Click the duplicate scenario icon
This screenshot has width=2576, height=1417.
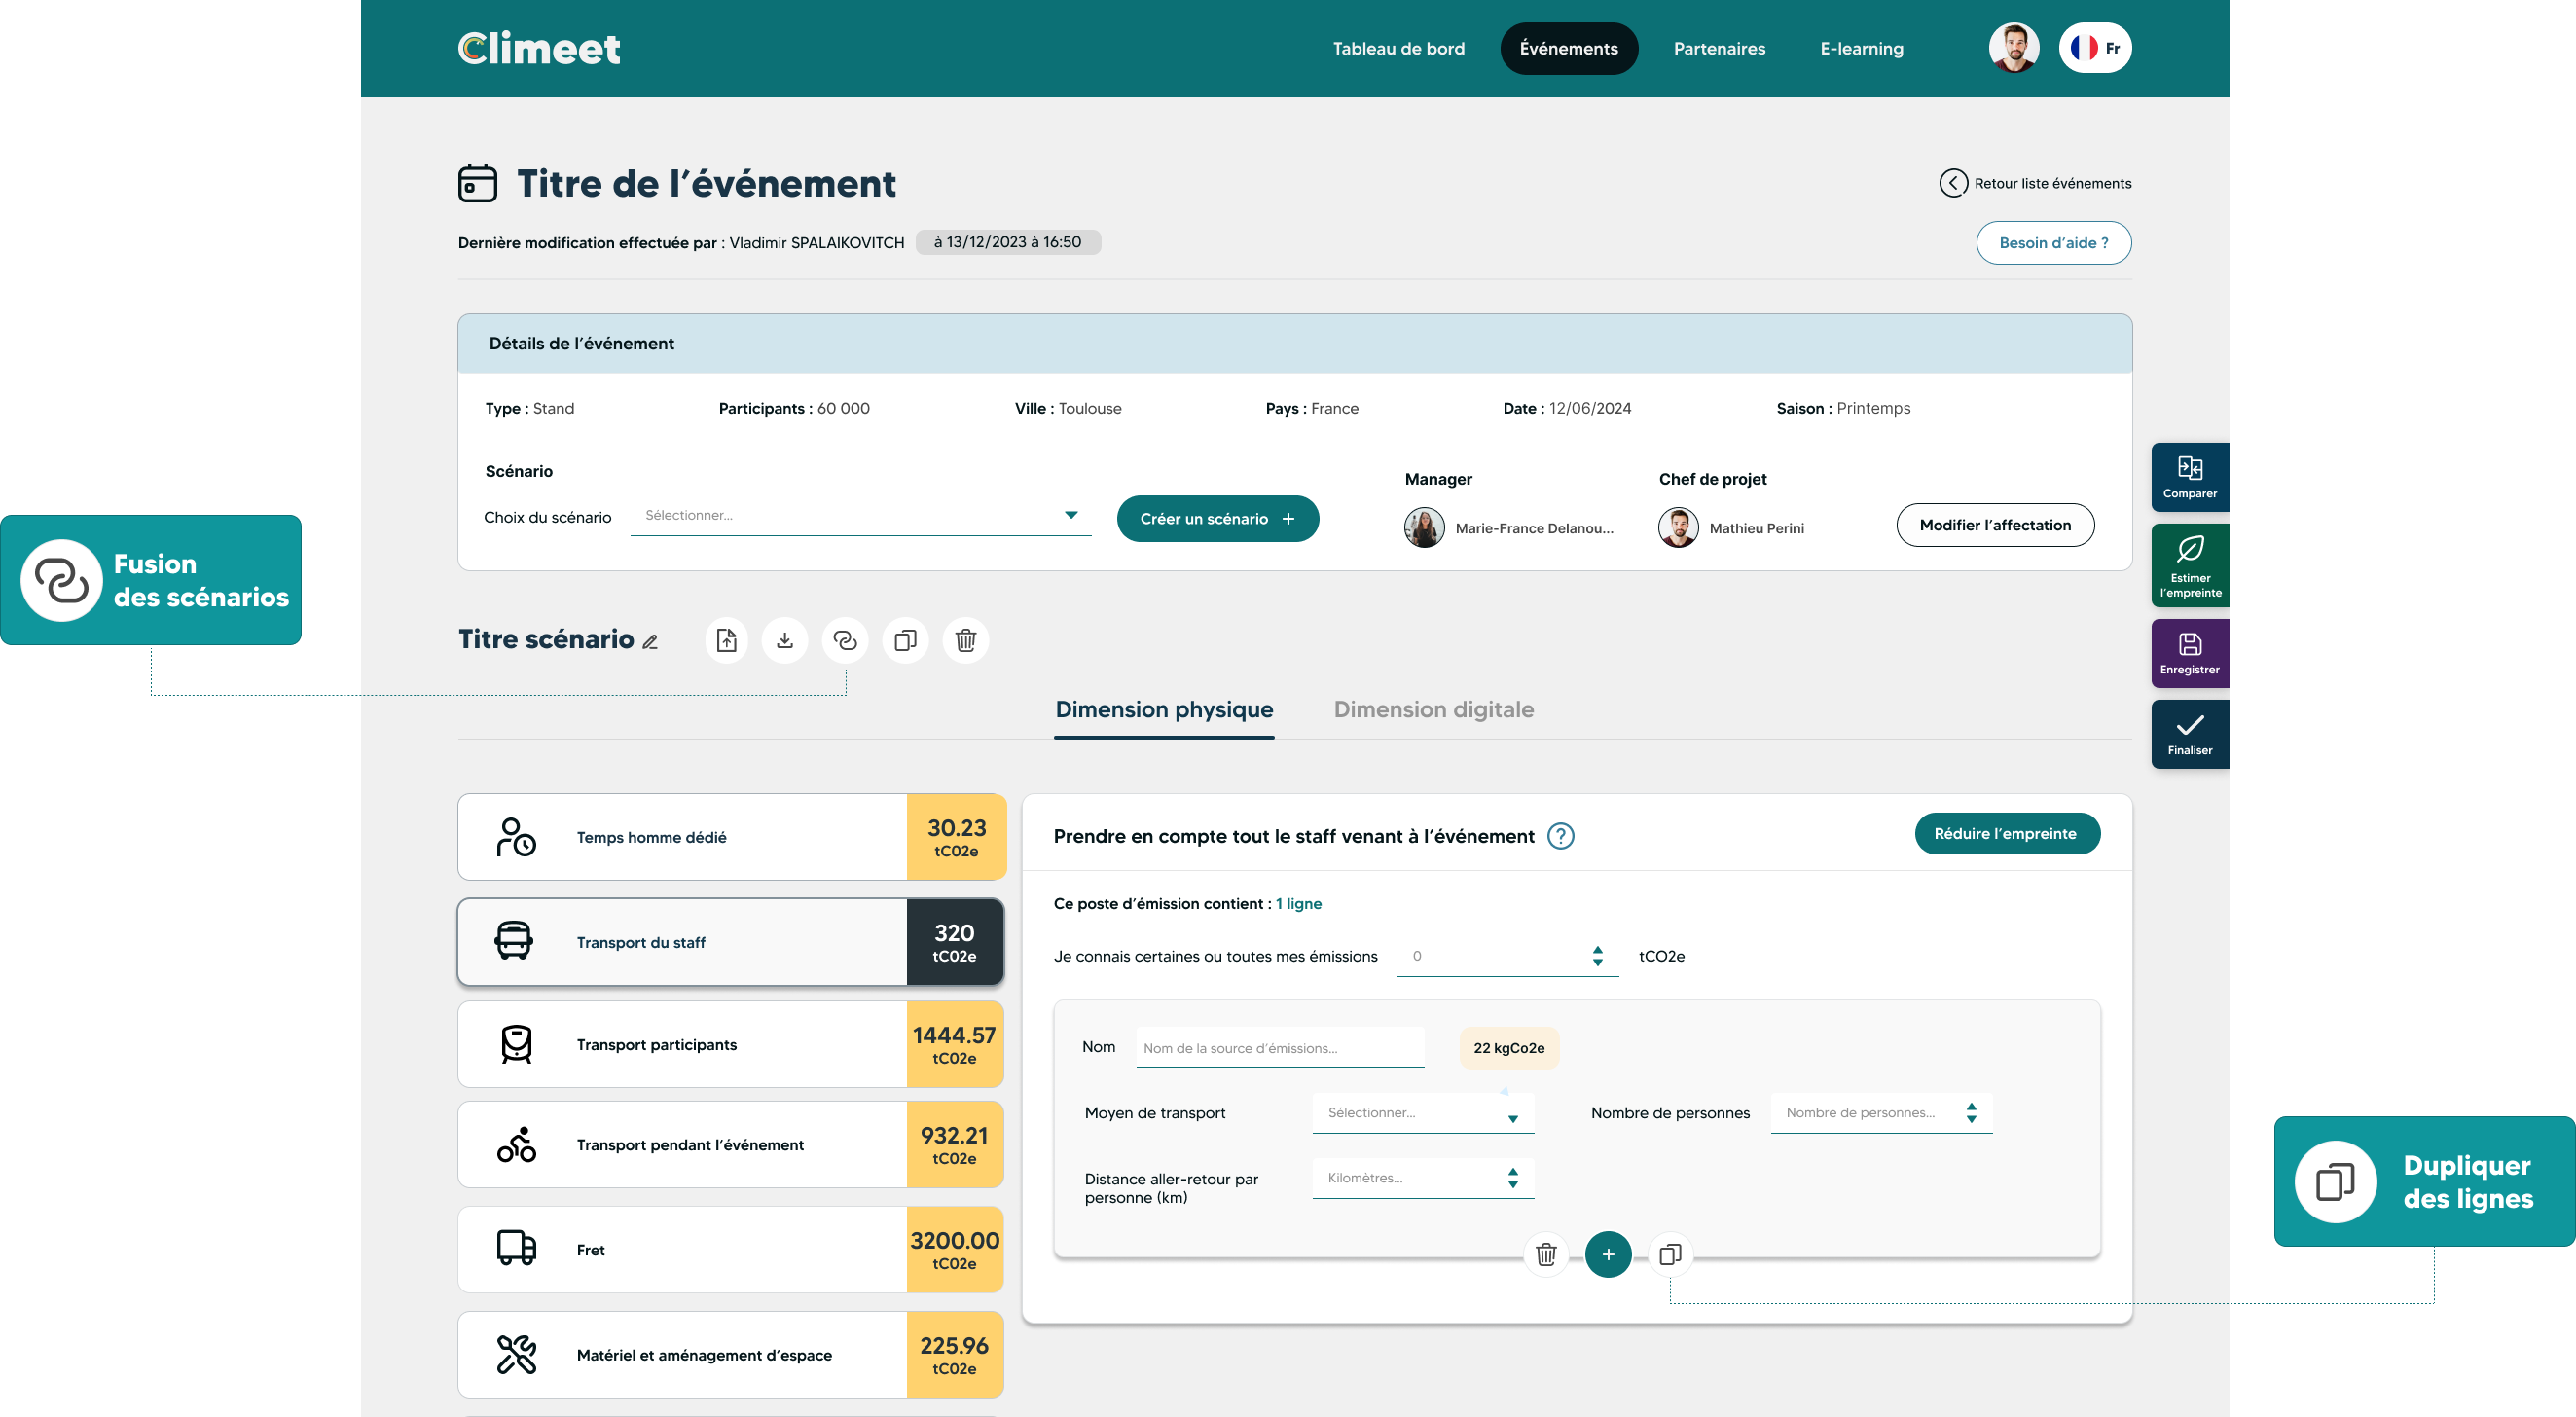(905, 640)
